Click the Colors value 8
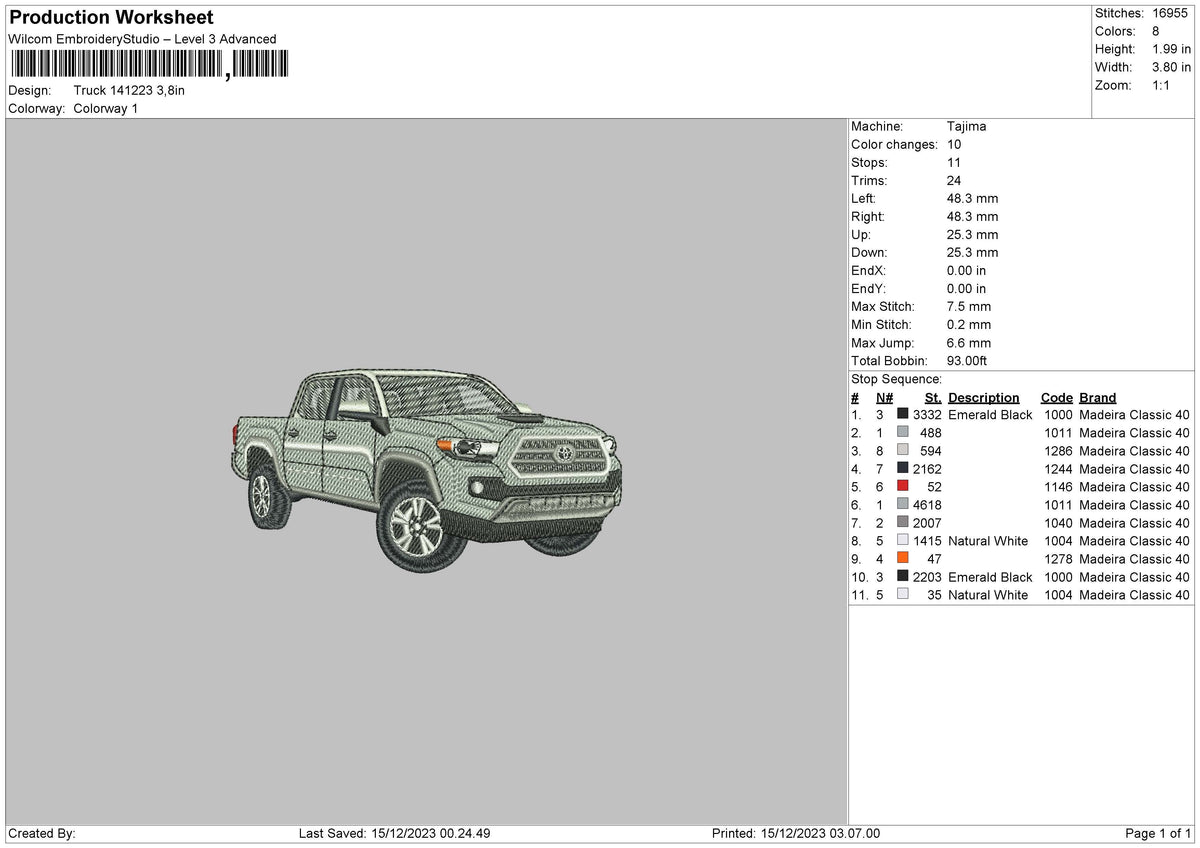This screenshot has height=848, width=1200. click(x=1156, y=31)
